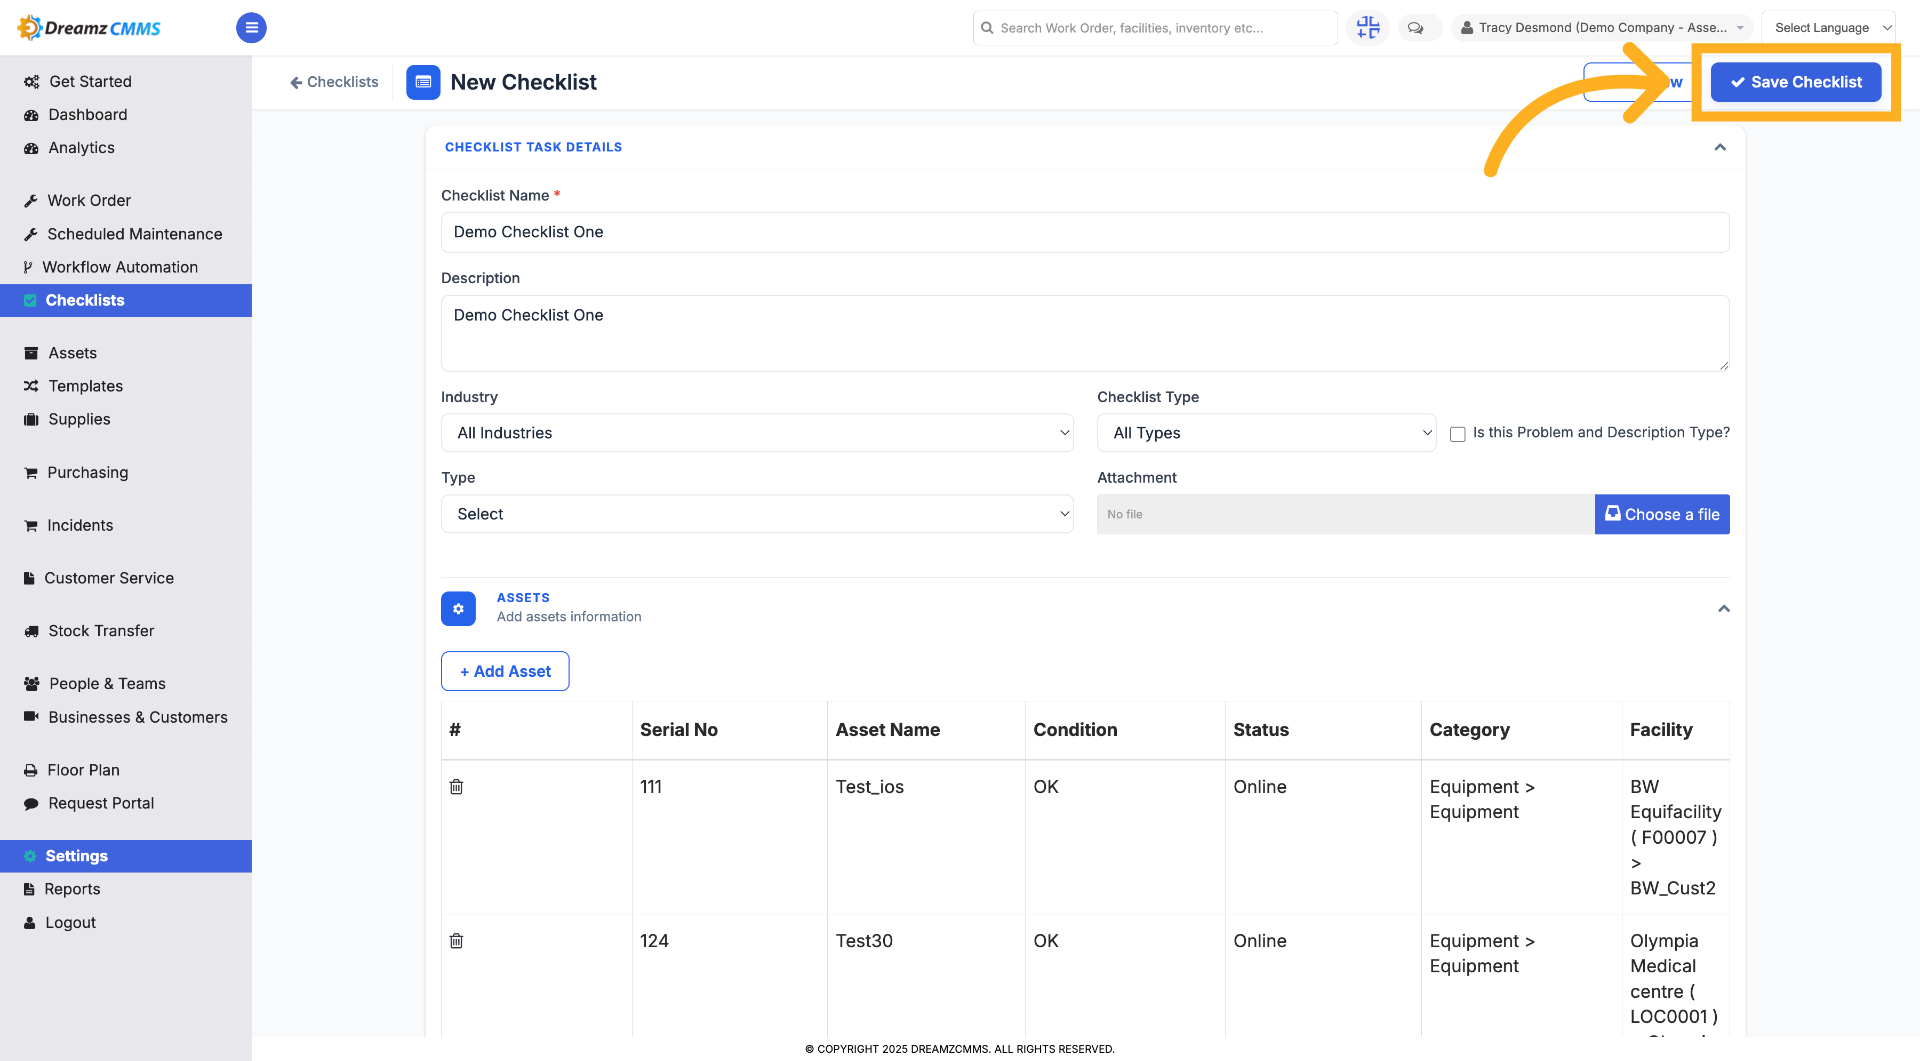Click the DreamzCMMS logo
This screenshot has width=1920, height=1061.
click(89, 28)
